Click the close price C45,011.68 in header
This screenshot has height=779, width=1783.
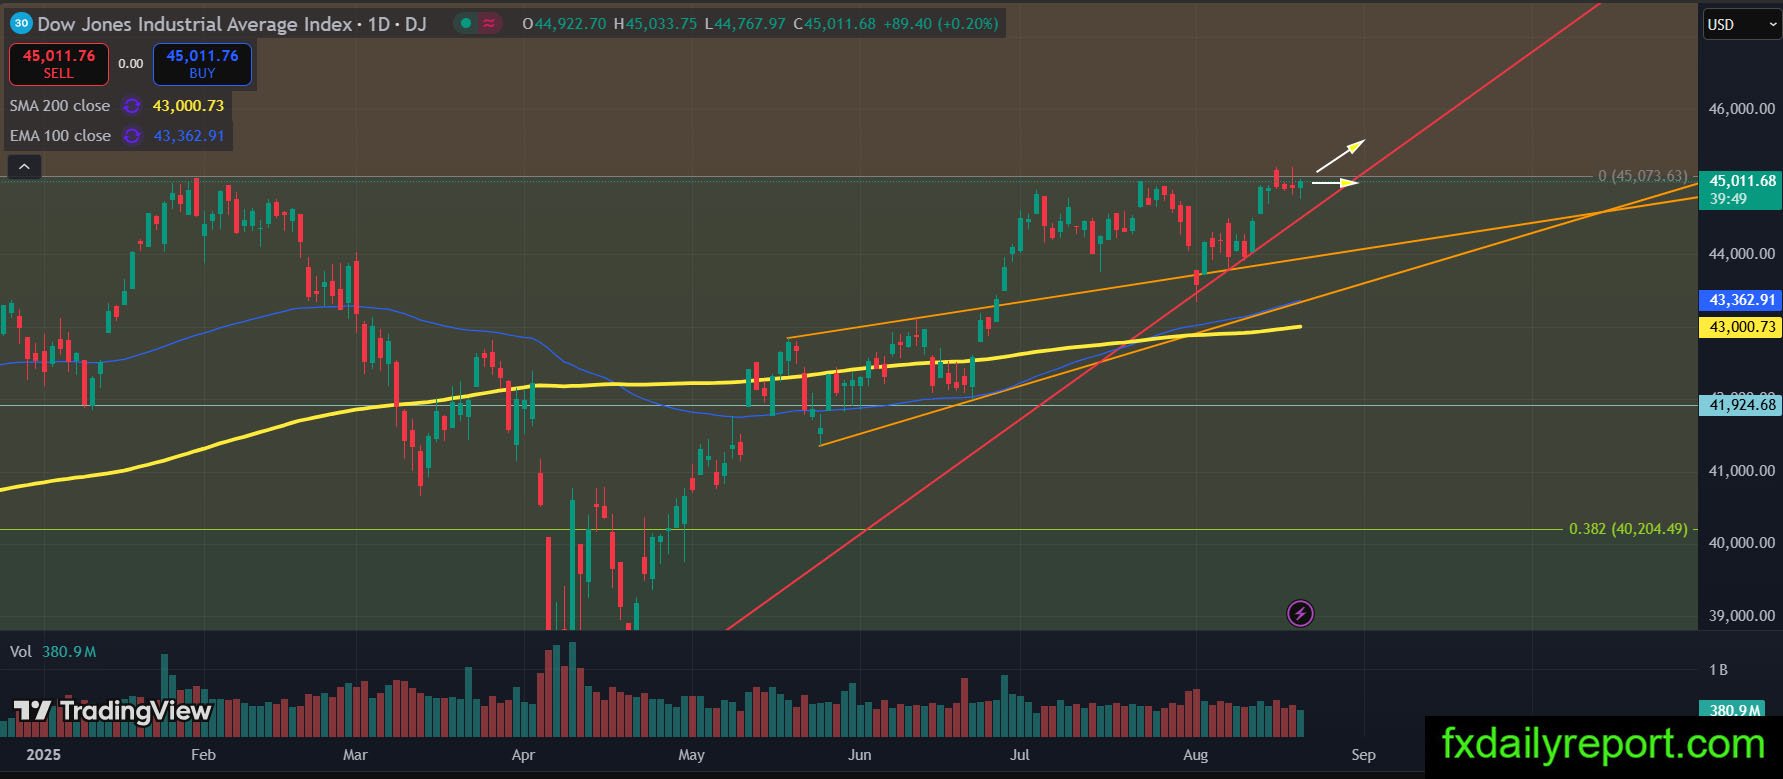click(x=835, y=24)
